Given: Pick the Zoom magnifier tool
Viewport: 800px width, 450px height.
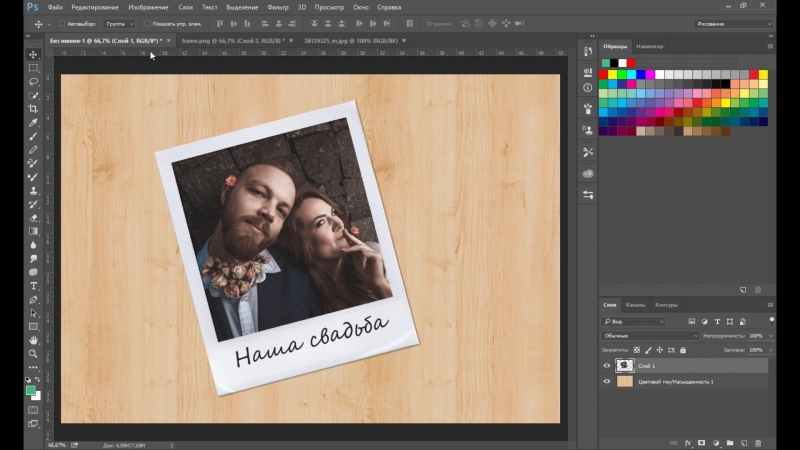Looking at the screenshot, I should (x=33, y=354).
